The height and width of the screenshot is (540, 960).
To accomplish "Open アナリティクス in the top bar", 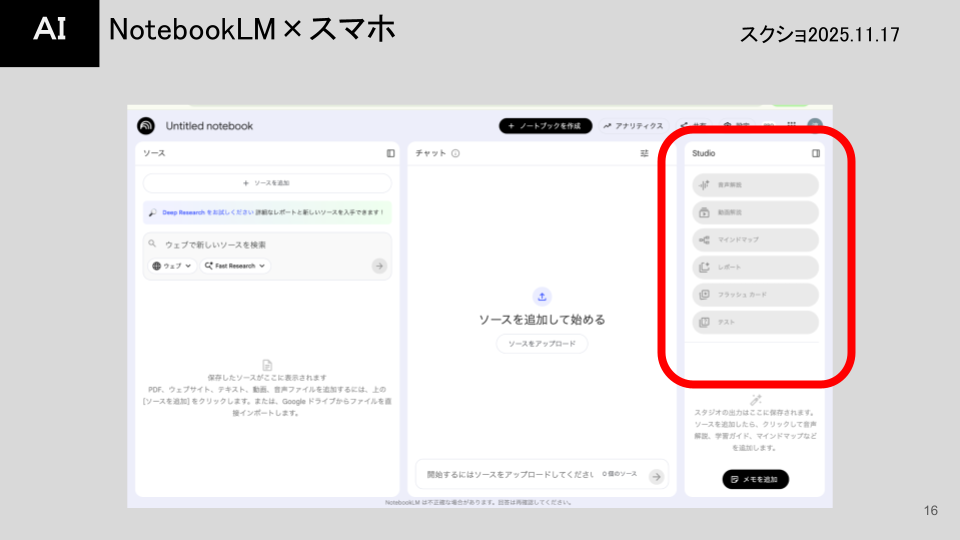I will (633, 126).
